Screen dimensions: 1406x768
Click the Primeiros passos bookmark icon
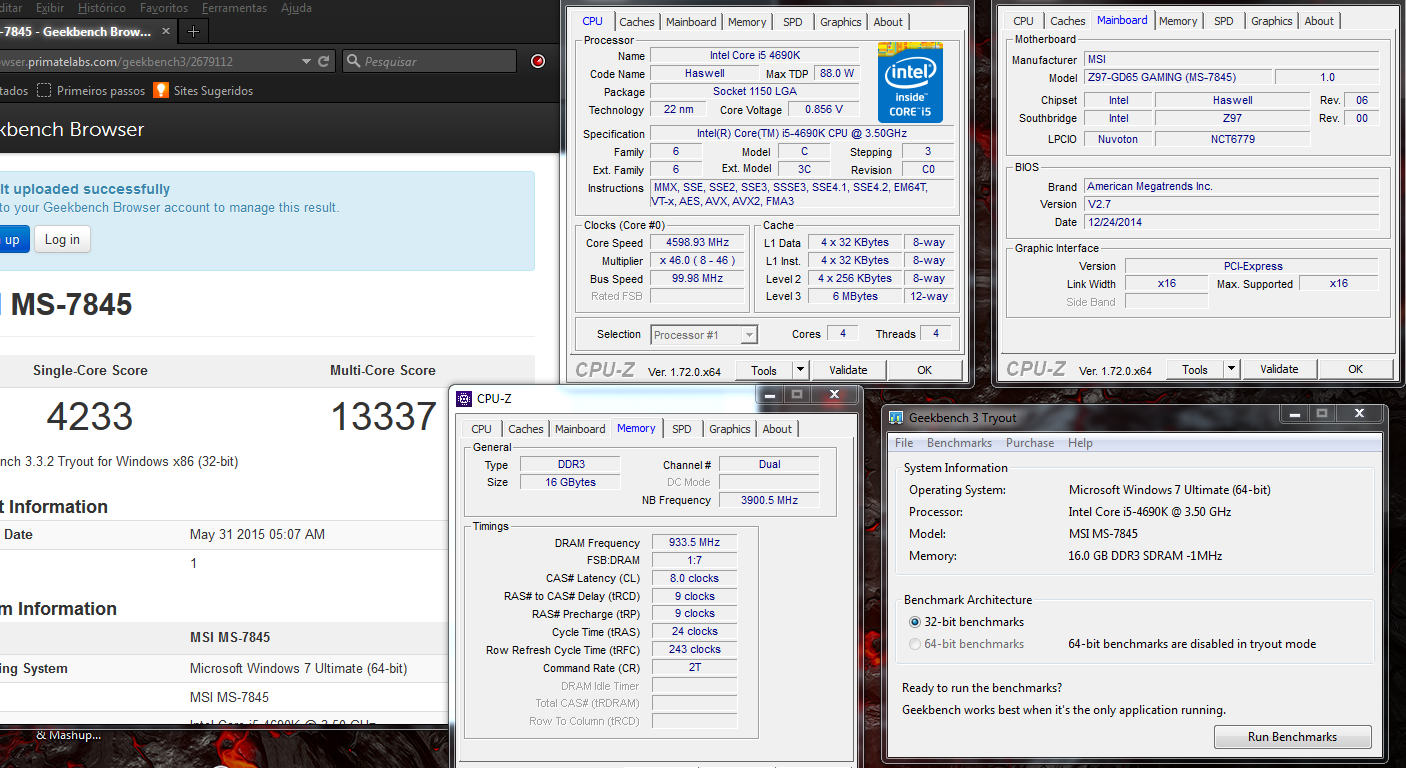tap(44, 90)
